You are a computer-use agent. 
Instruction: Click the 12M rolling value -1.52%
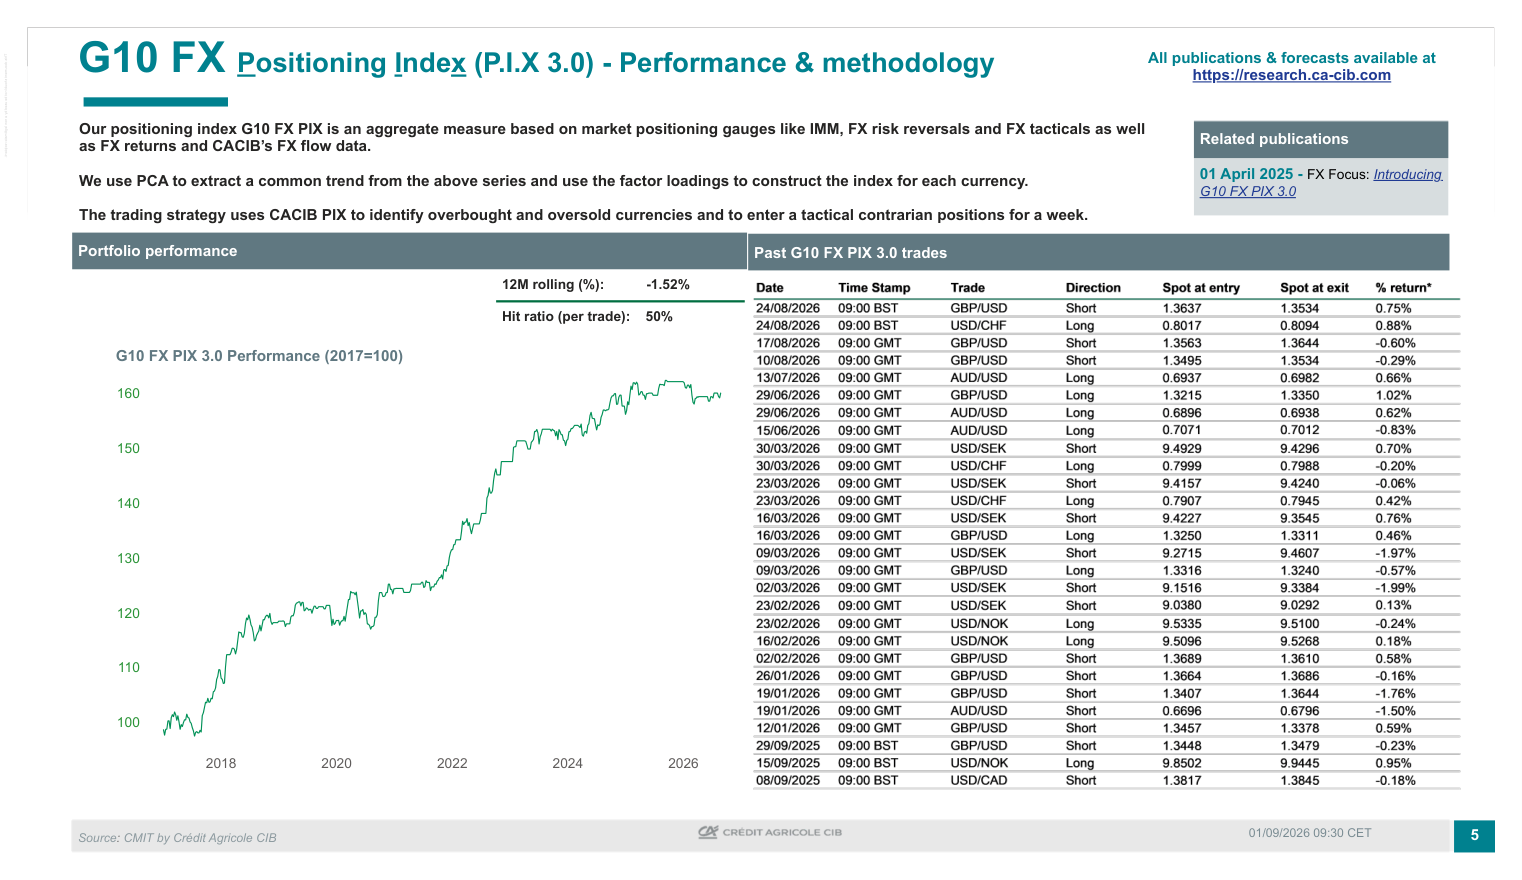click(668, 285)
